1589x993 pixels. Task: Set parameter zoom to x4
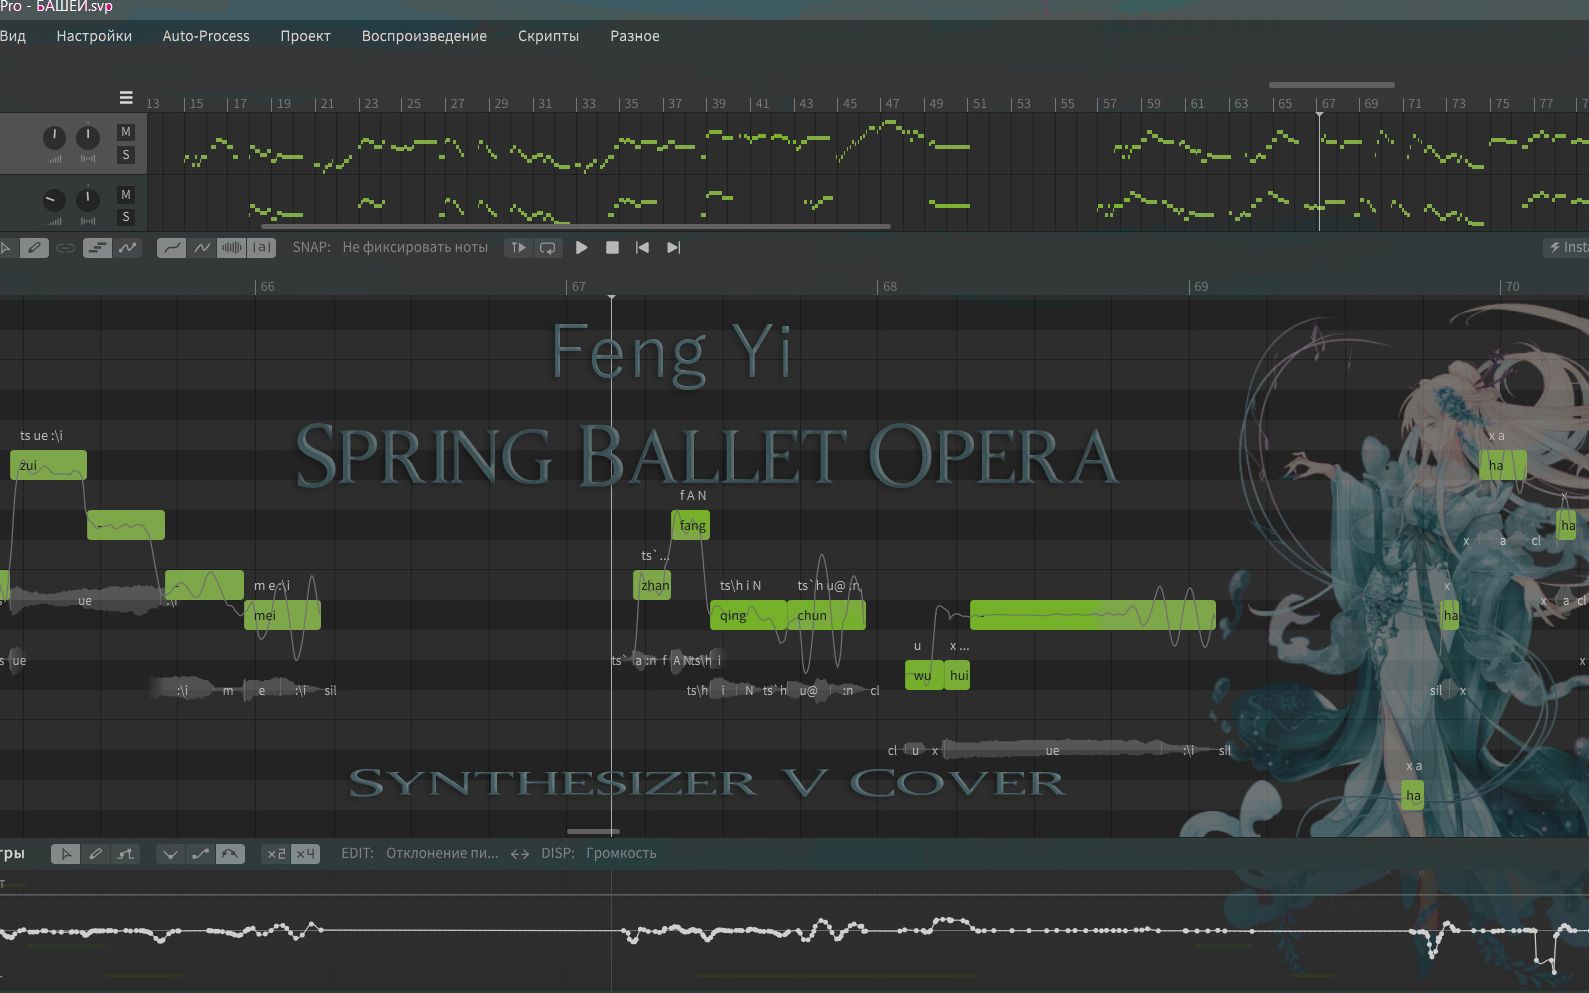[306, 854]
